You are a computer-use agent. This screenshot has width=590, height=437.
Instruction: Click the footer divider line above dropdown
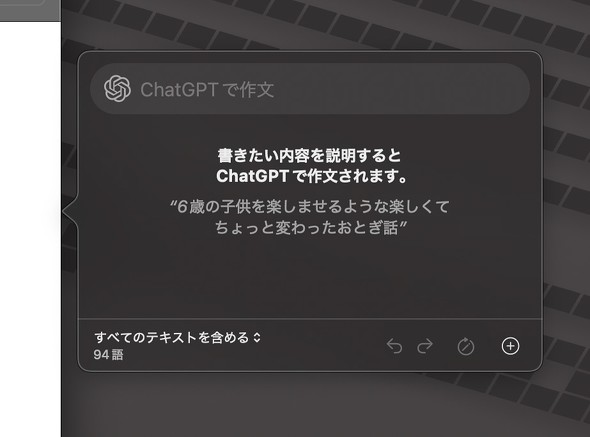[x=310, y=318]
